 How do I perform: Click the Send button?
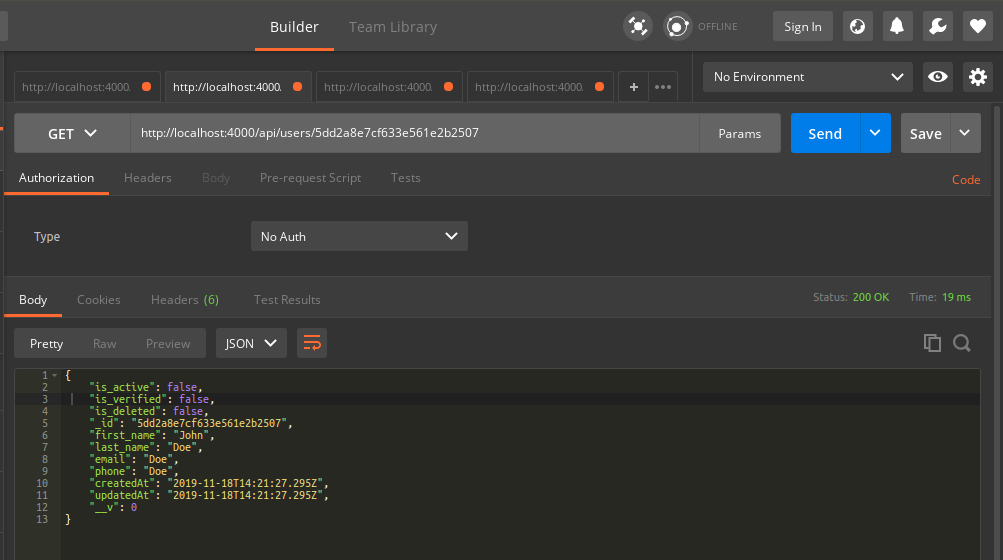pos(825,133)
